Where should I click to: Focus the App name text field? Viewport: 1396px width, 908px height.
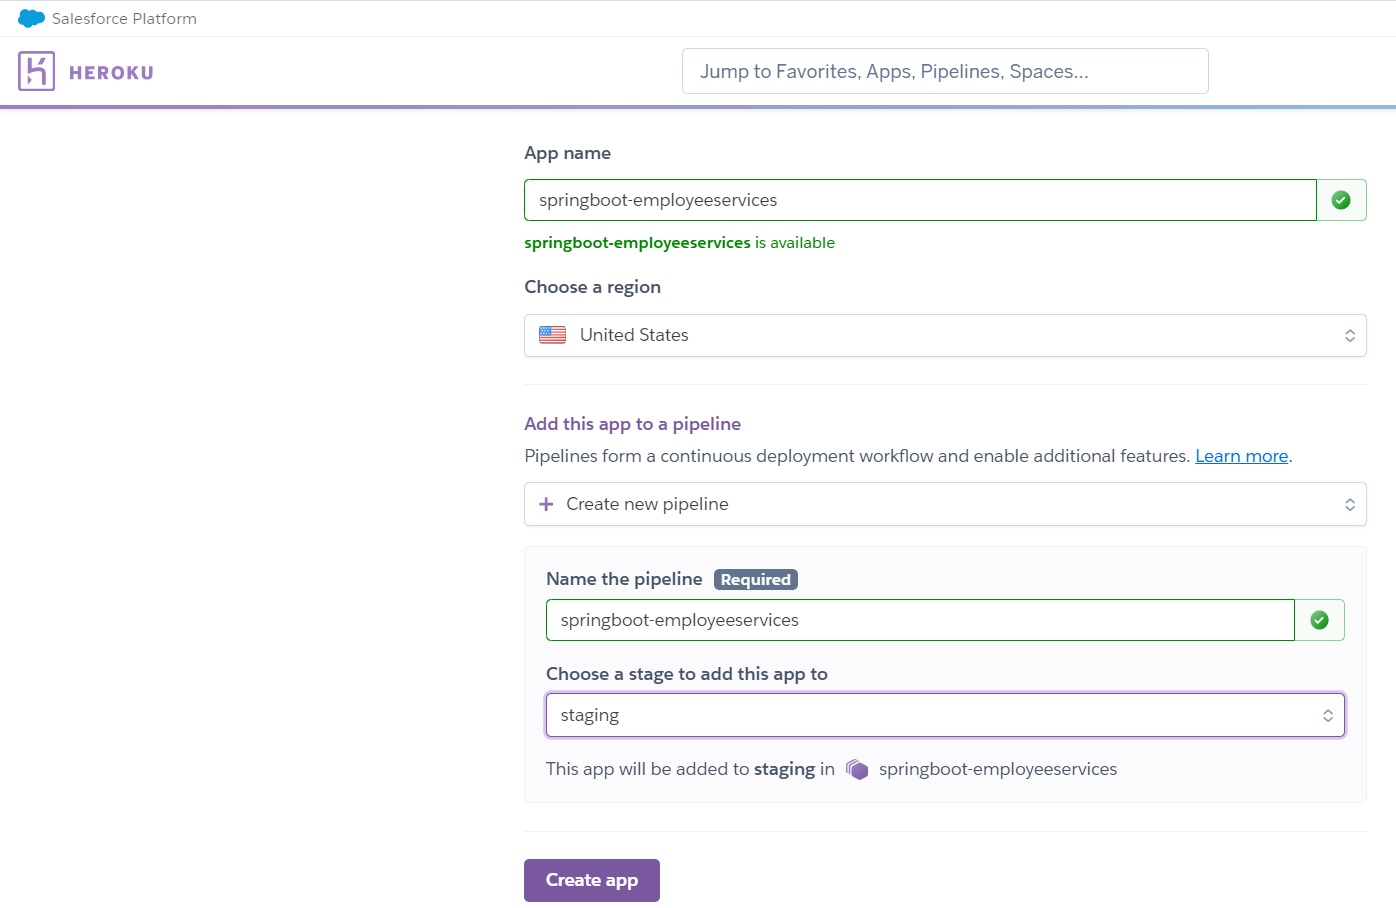coord(919,200)
